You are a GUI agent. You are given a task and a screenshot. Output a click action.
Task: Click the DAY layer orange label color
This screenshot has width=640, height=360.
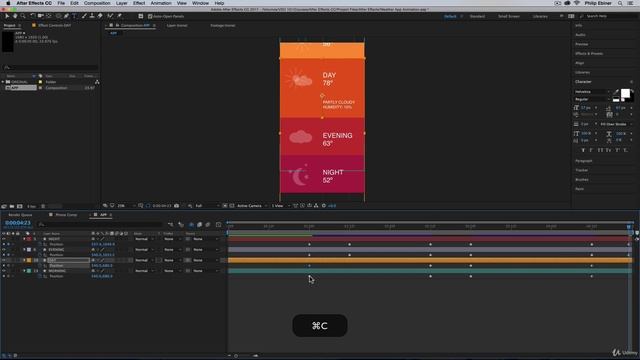click(x=29, y=260)
